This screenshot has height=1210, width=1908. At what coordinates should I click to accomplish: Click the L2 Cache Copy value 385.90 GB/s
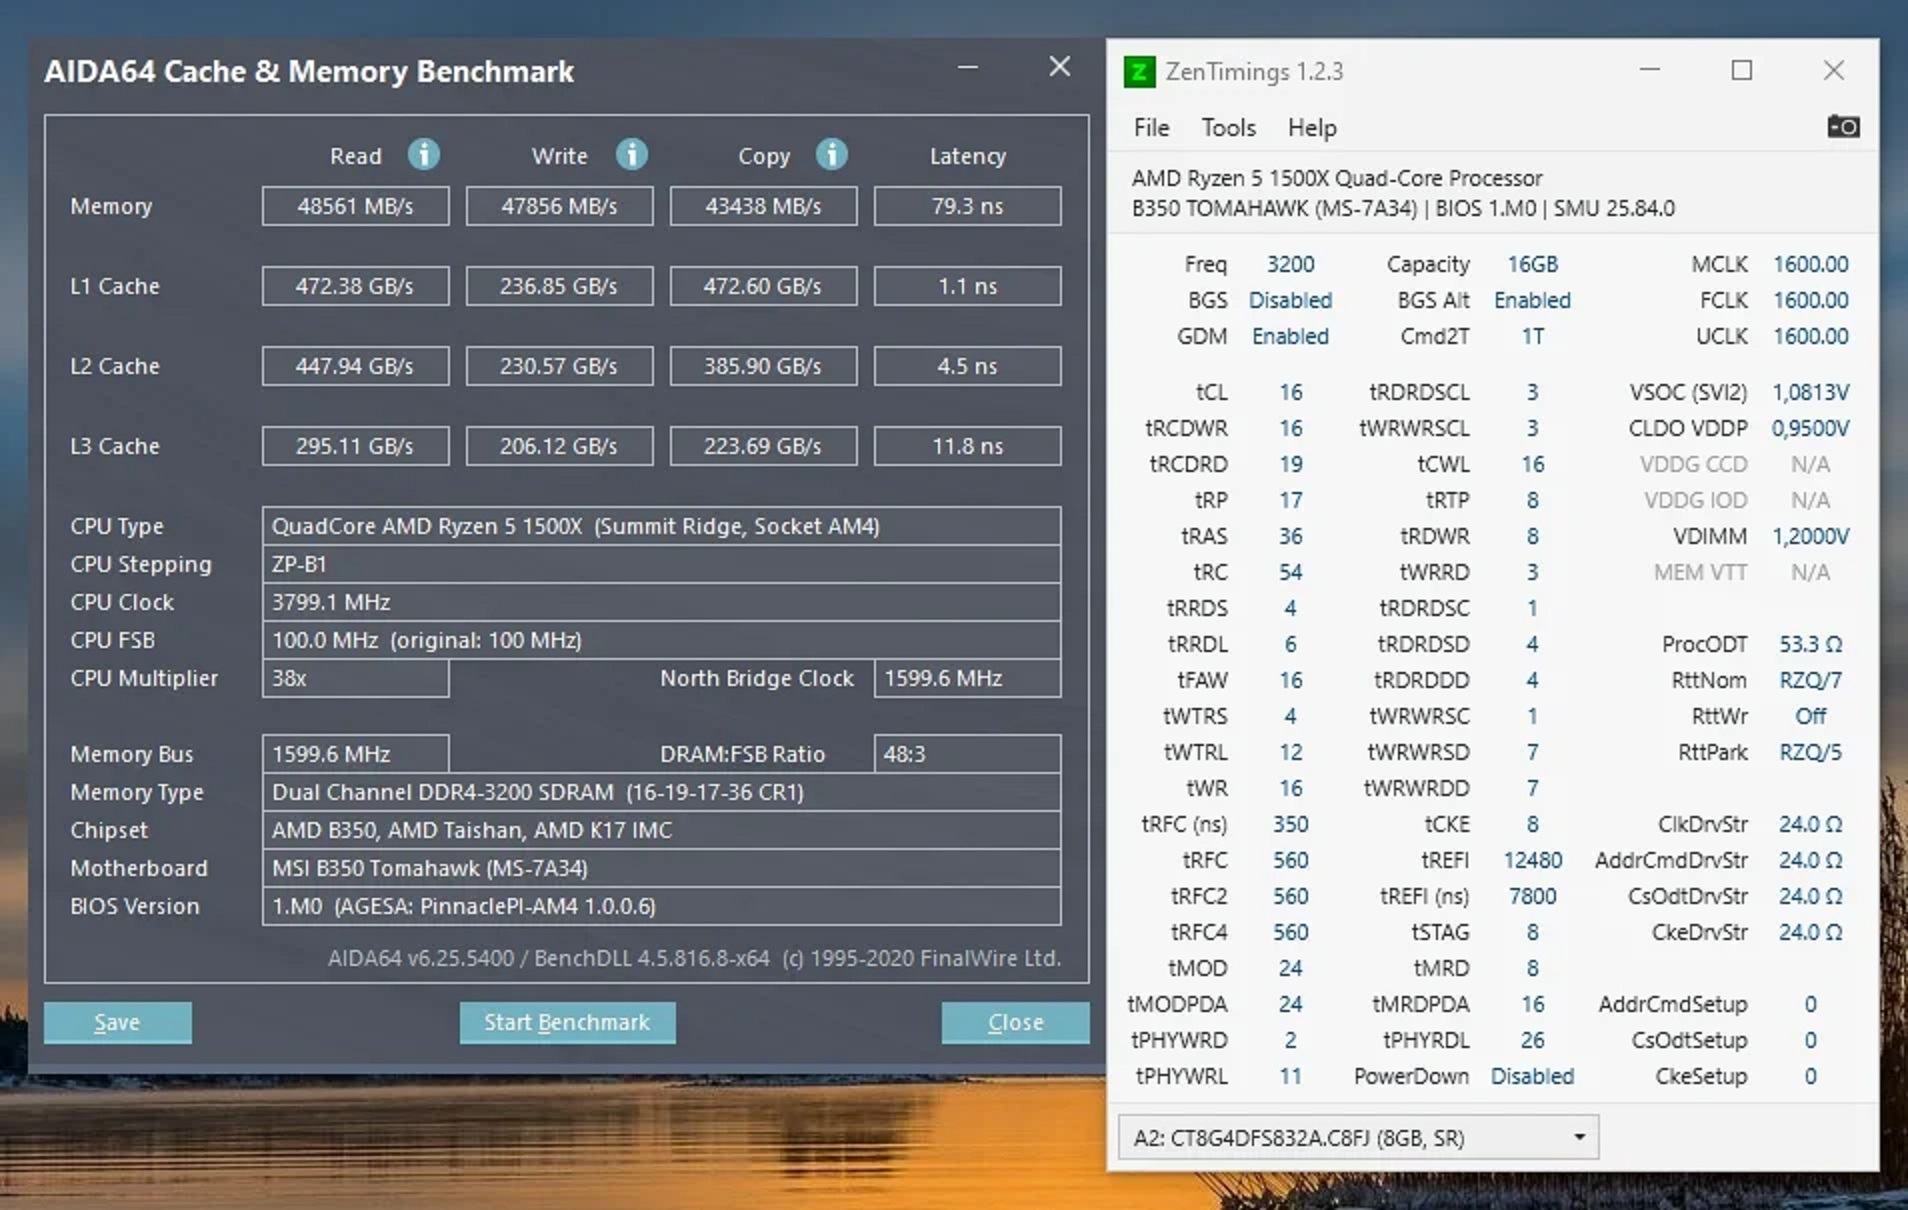tap(763, 366)
